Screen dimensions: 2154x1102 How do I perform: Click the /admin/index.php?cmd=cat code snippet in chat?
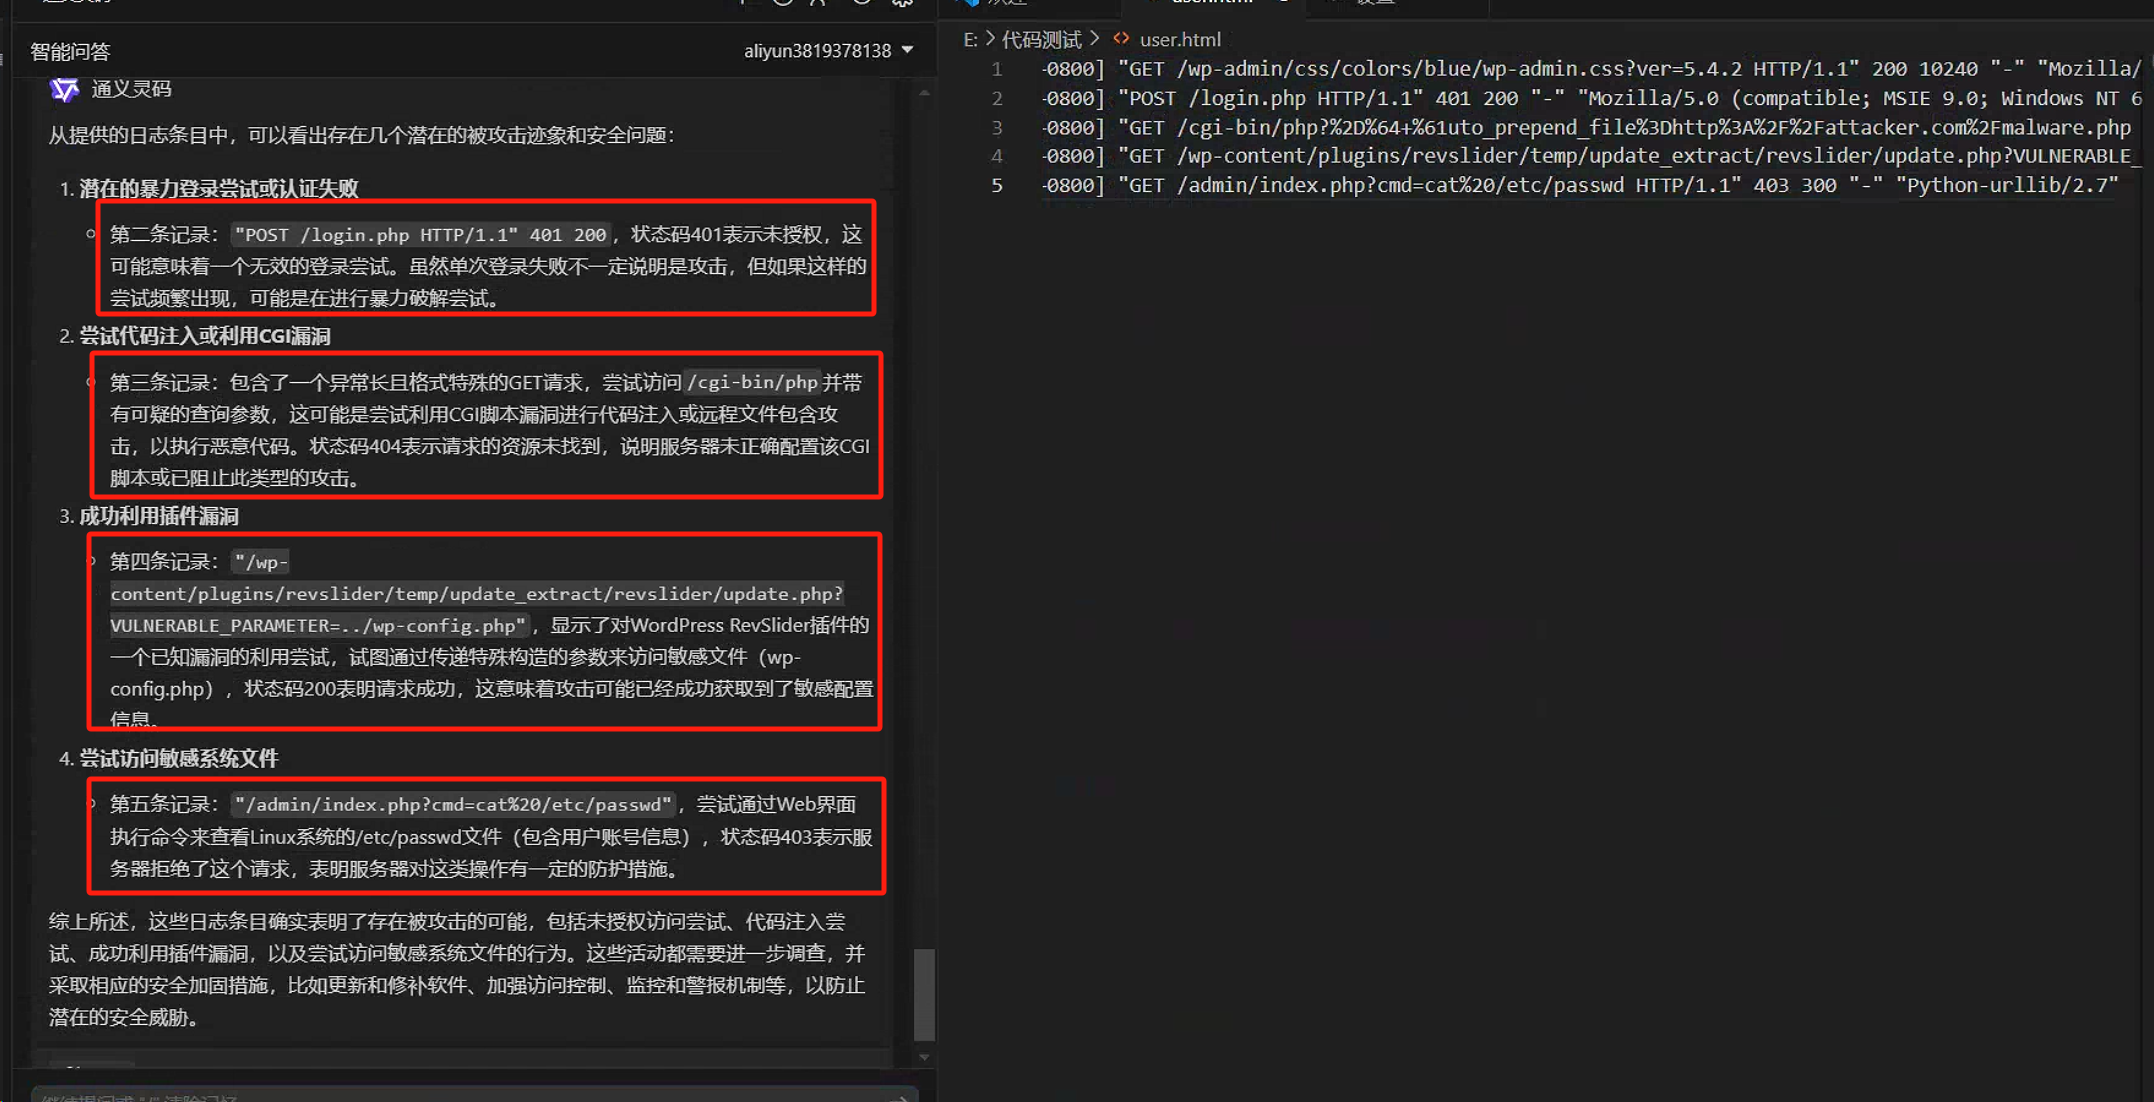452,804
